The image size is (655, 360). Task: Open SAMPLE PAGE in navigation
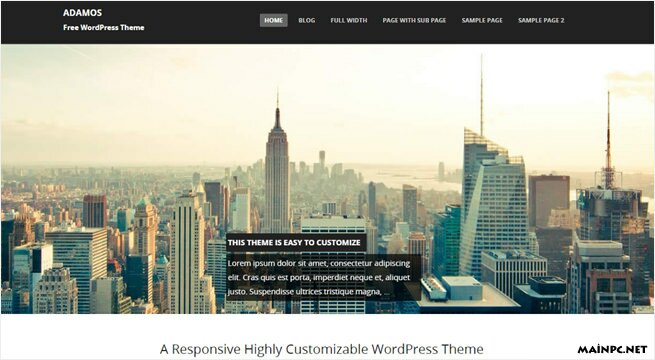pyautogui.click(x=482, y=20)
